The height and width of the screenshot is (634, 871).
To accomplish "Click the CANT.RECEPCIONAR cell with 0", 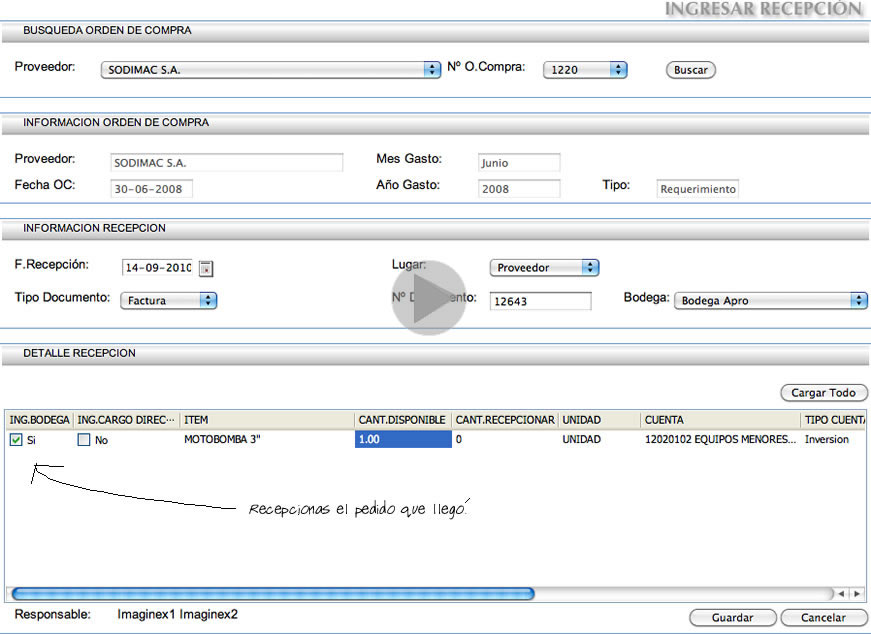I will (505, 440).
